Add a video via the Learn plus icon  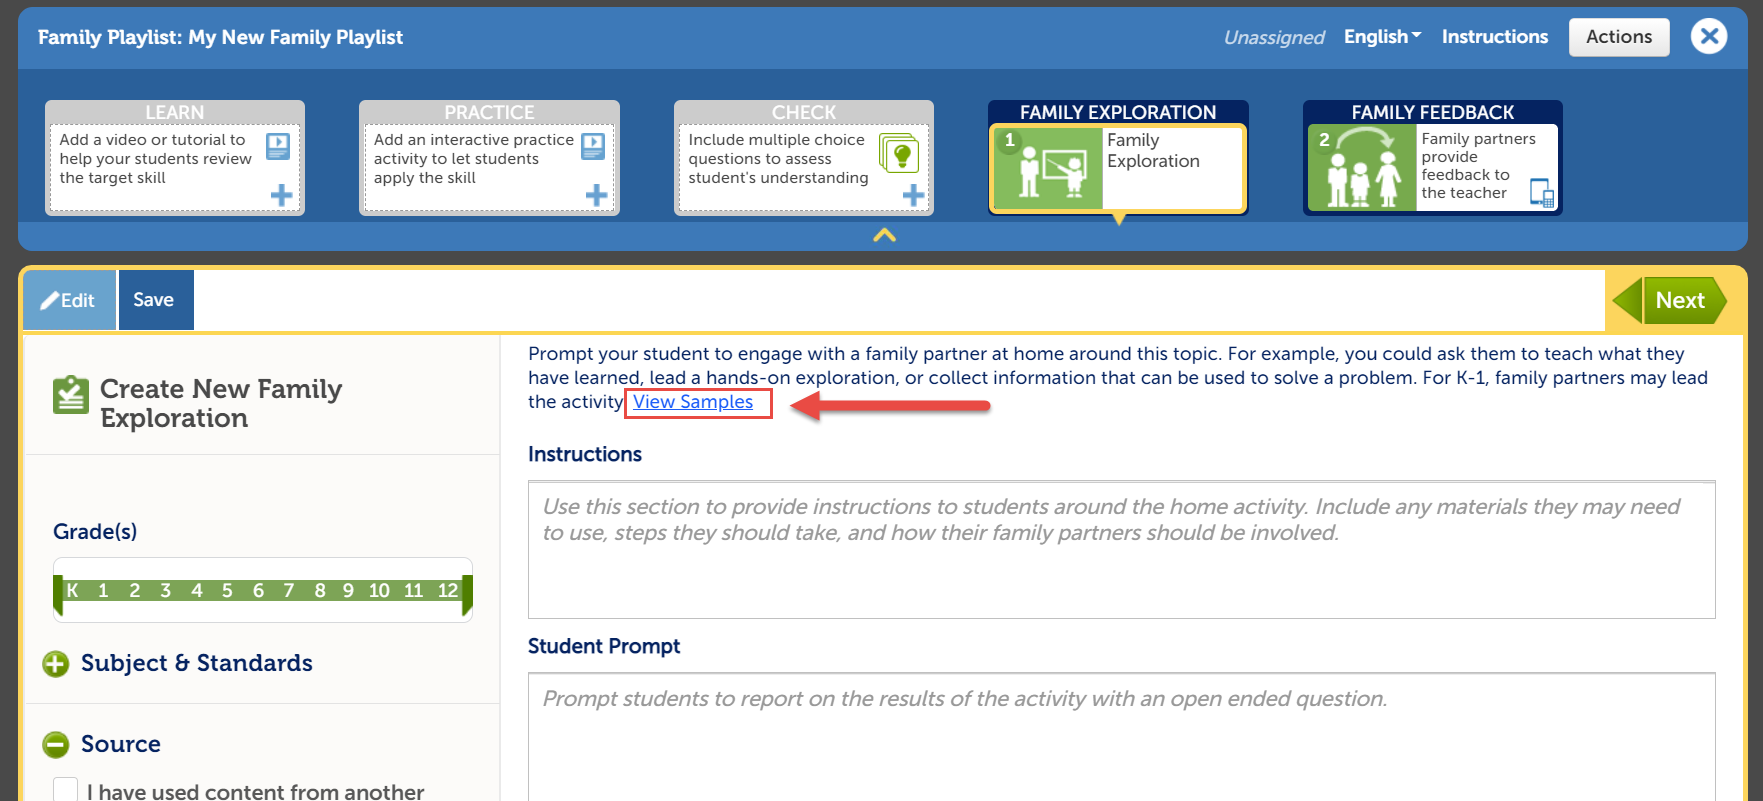coord(282,195)
